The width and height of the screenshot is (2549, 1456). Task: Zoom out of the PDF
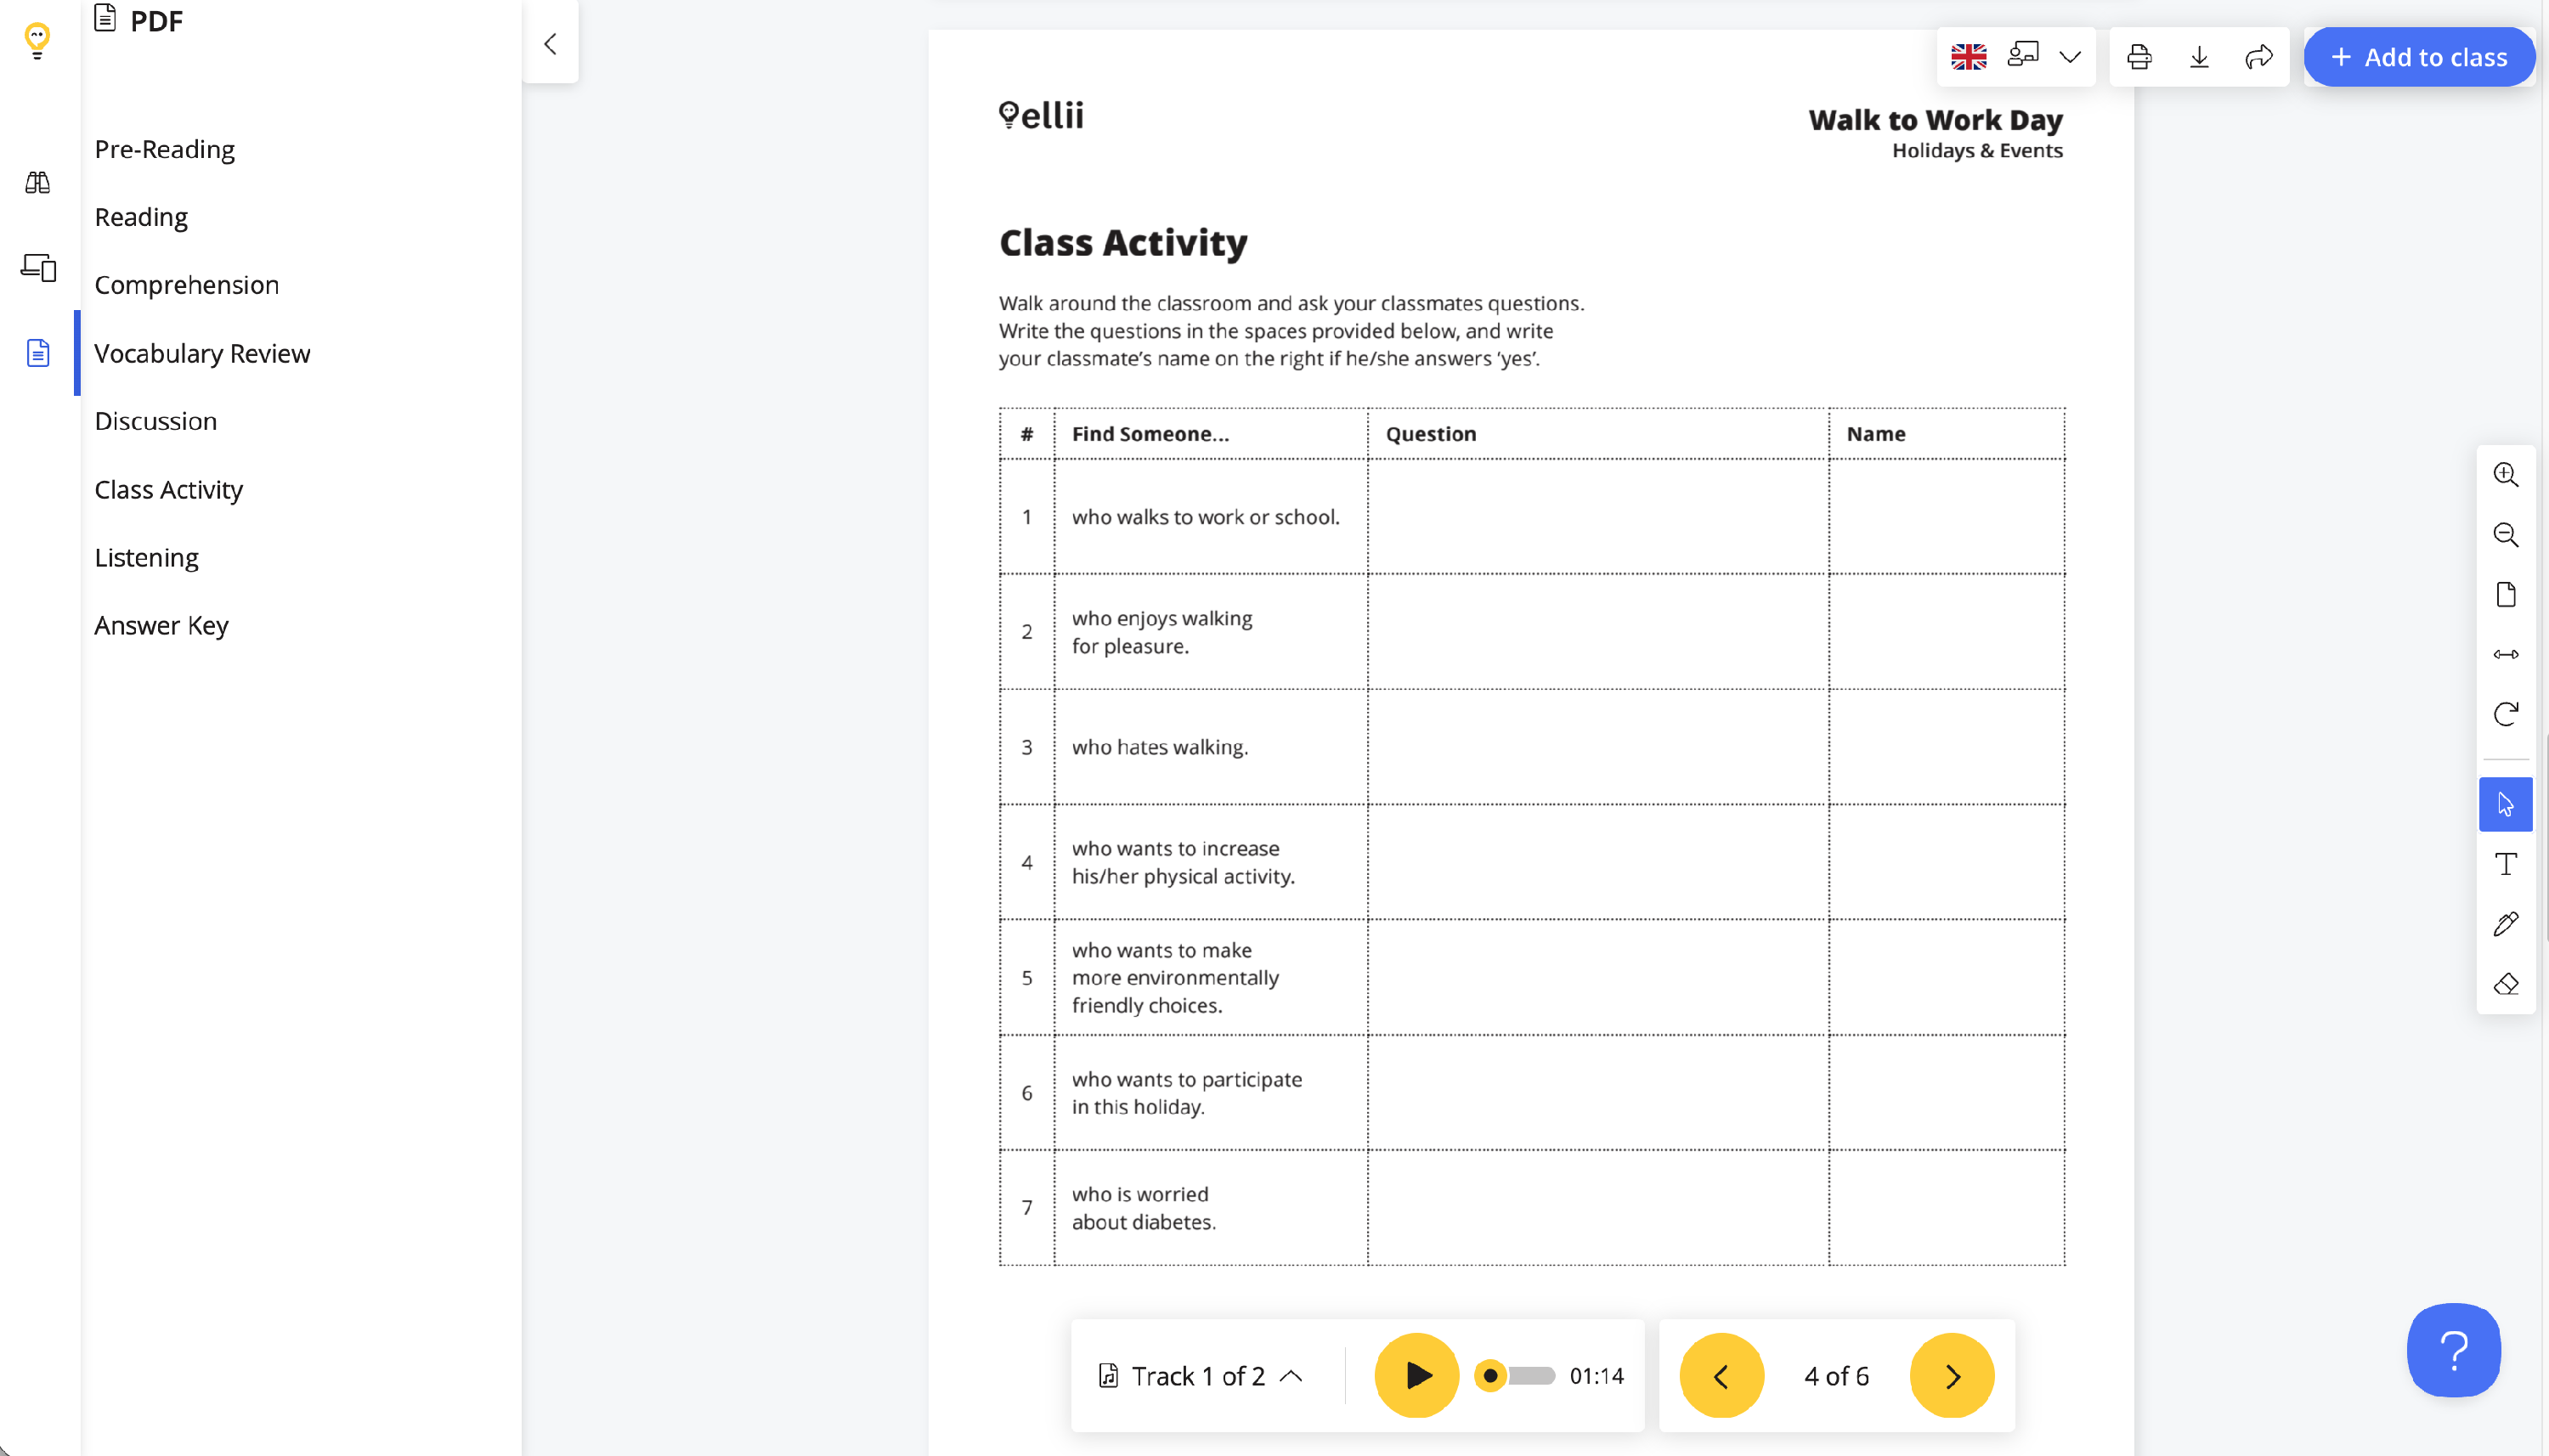point(2505,535)
